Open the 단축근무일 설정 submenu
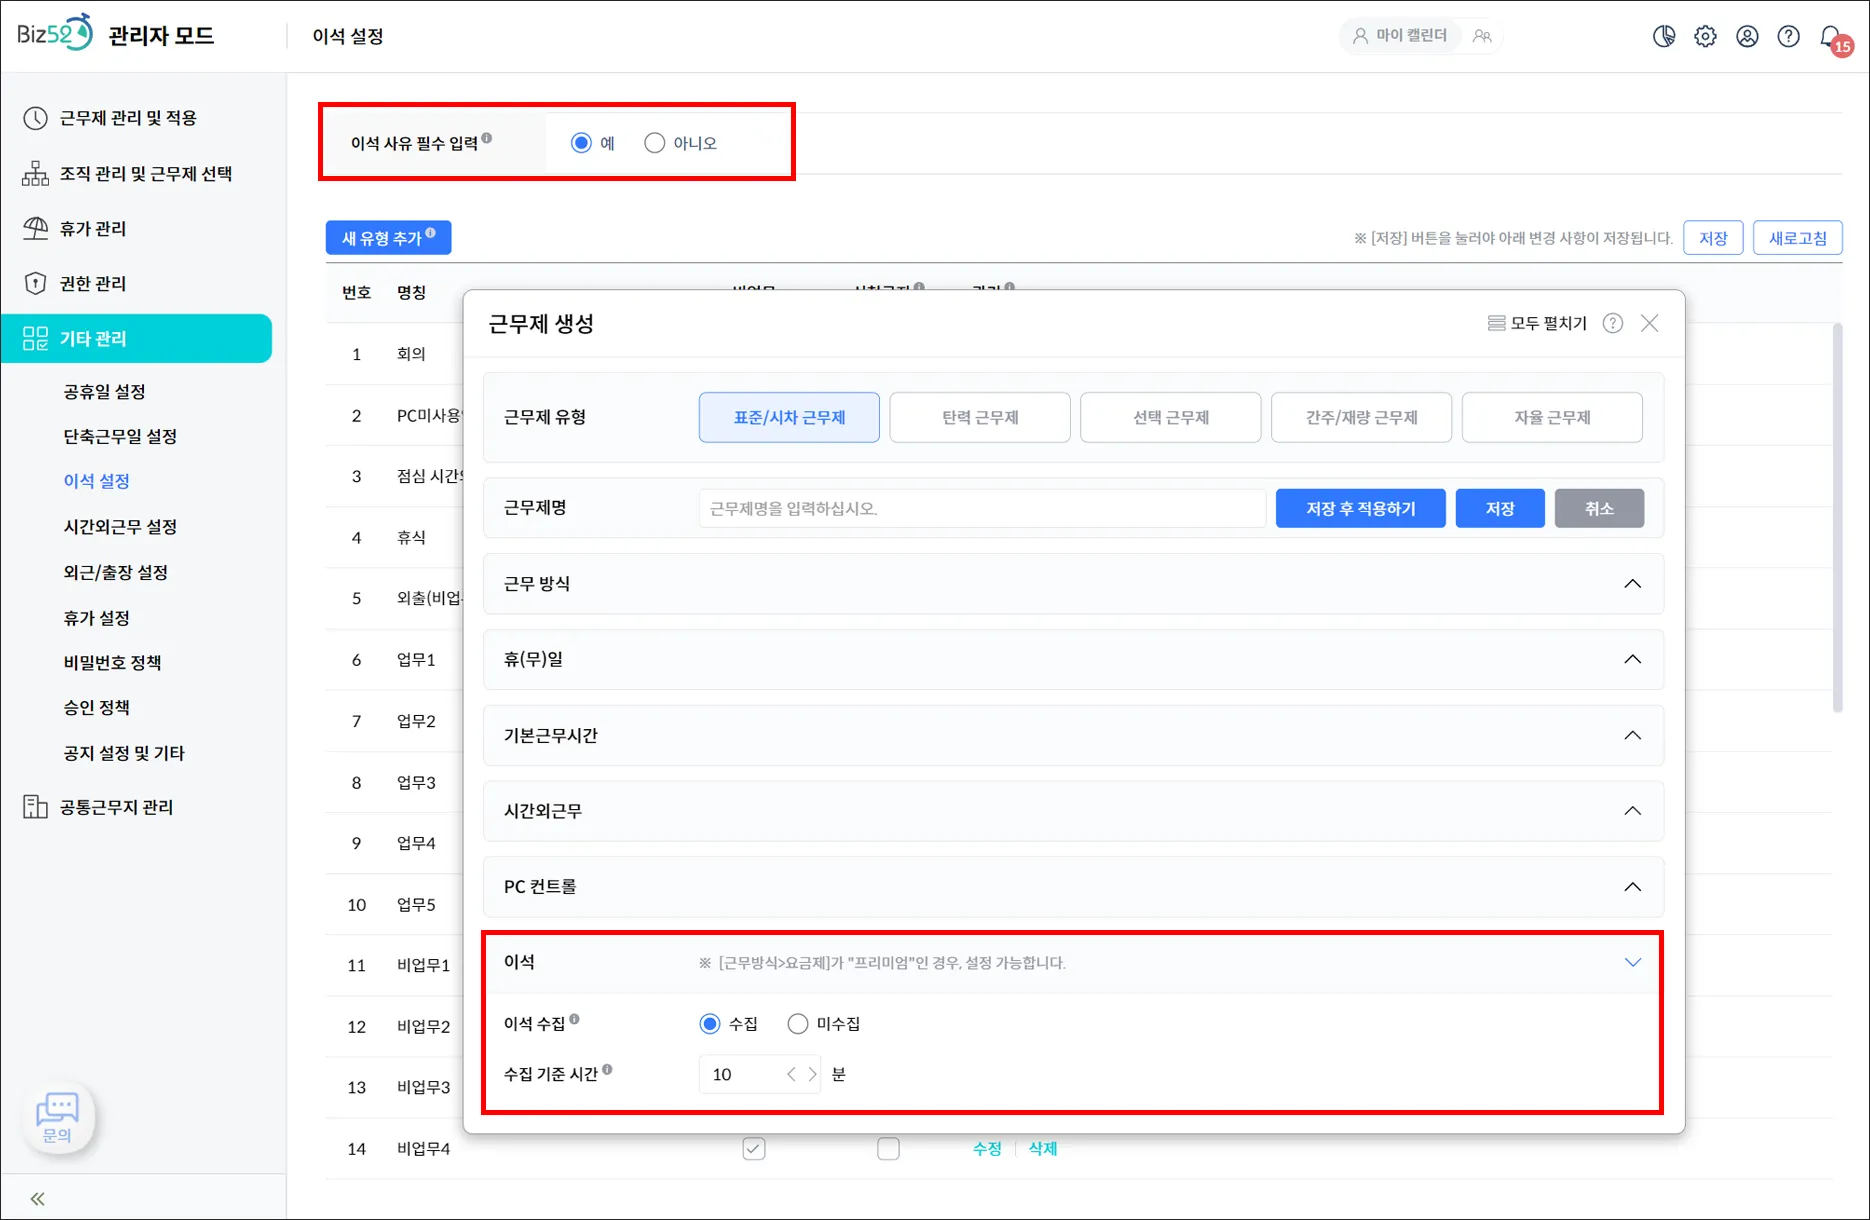 click(120, 436)
